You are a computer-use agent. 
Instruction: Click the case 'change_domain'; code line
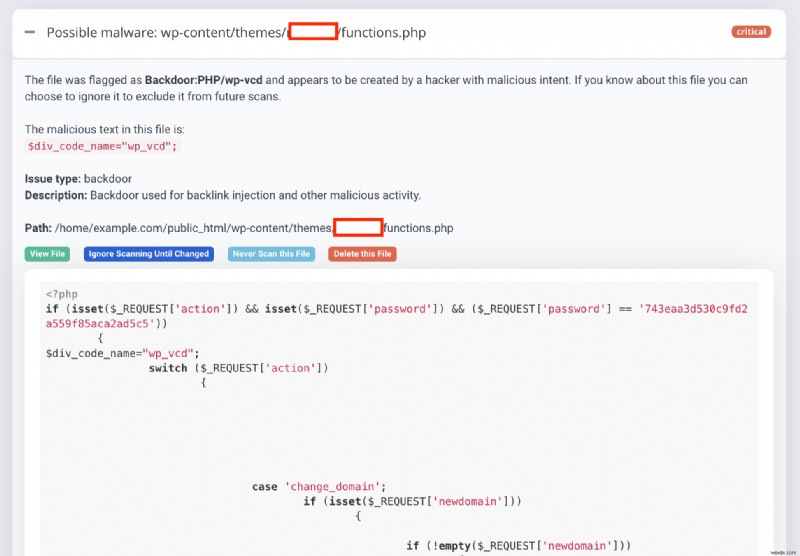(x=319, y=487)
